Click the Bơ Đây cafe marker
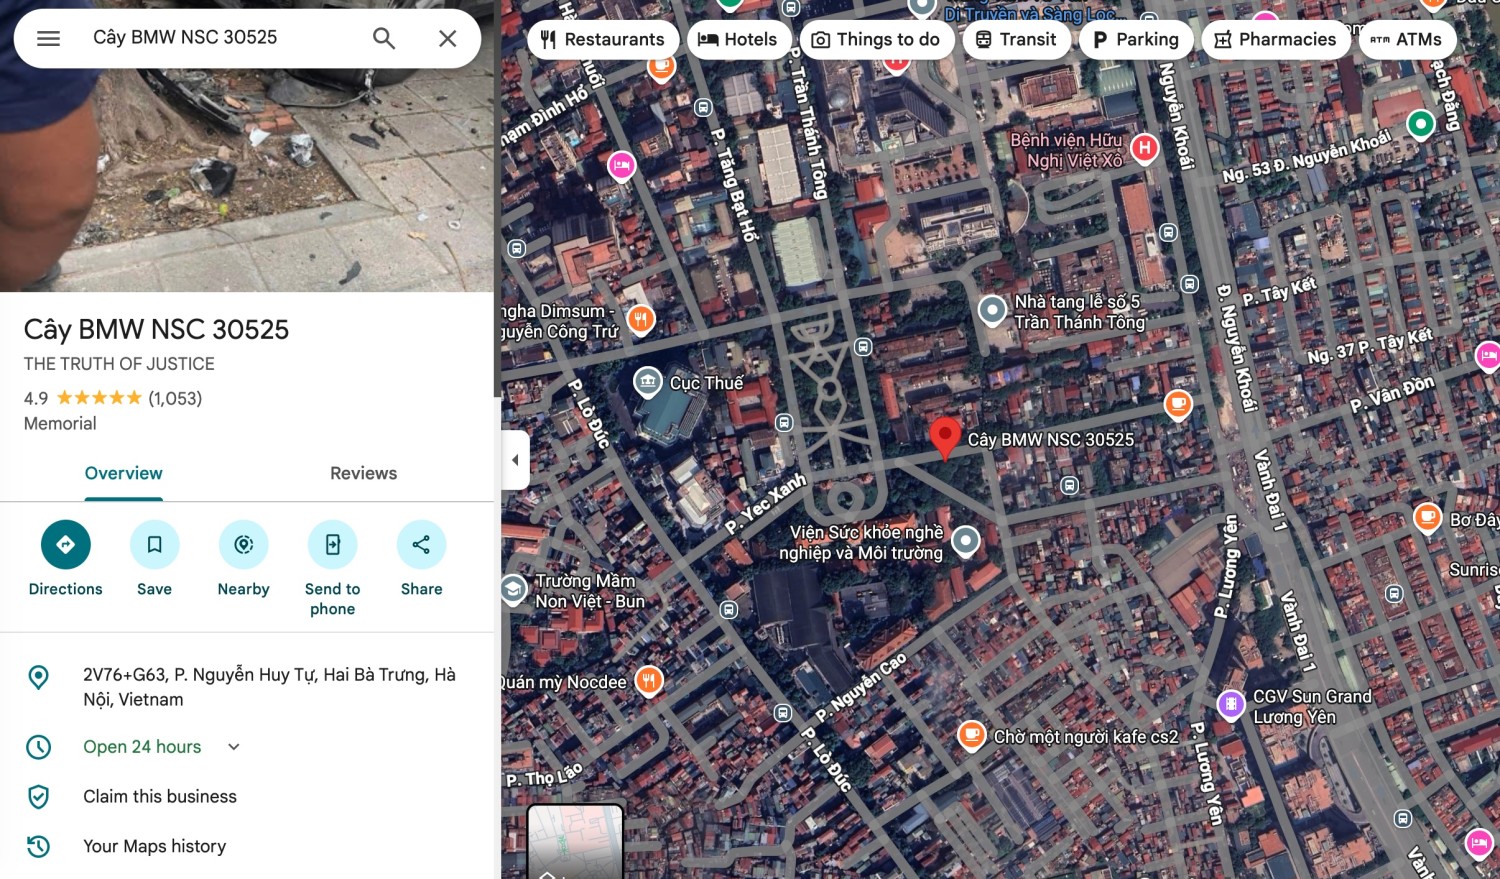 coord(1427,518)
